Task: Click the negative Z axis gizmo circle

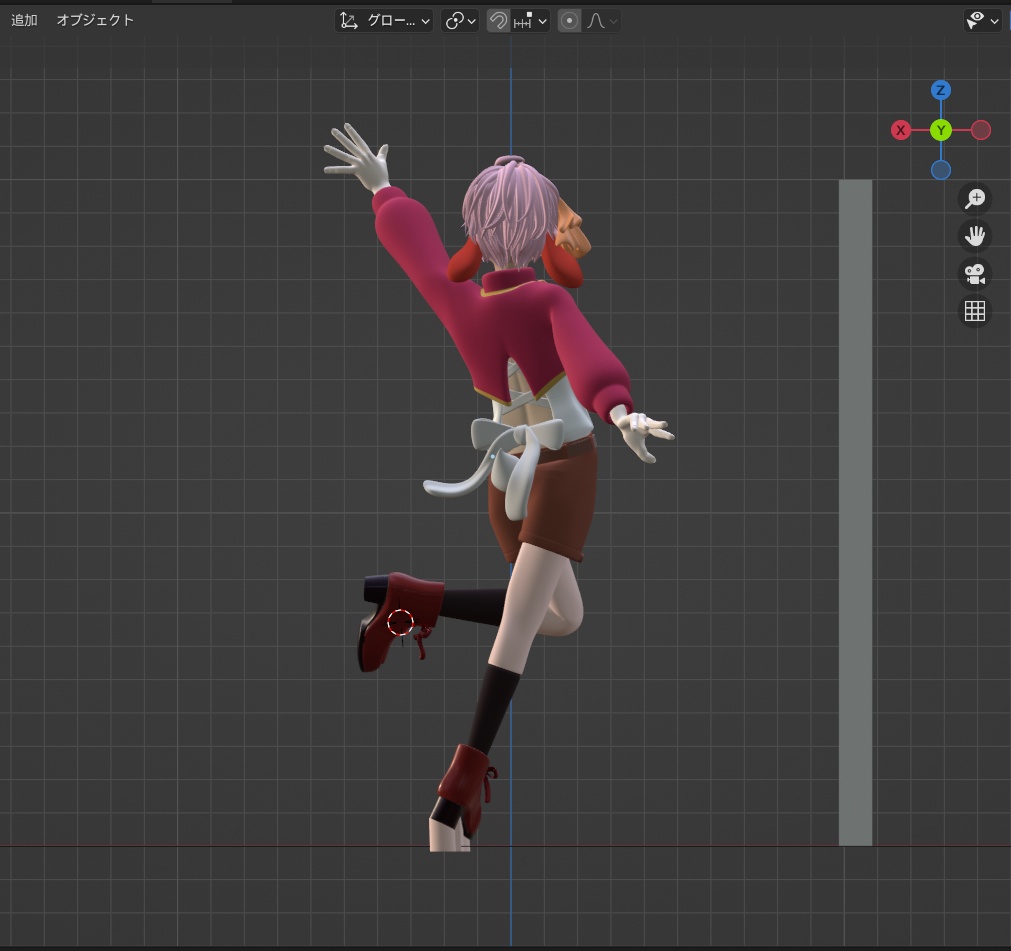Action: coord(941,170)
